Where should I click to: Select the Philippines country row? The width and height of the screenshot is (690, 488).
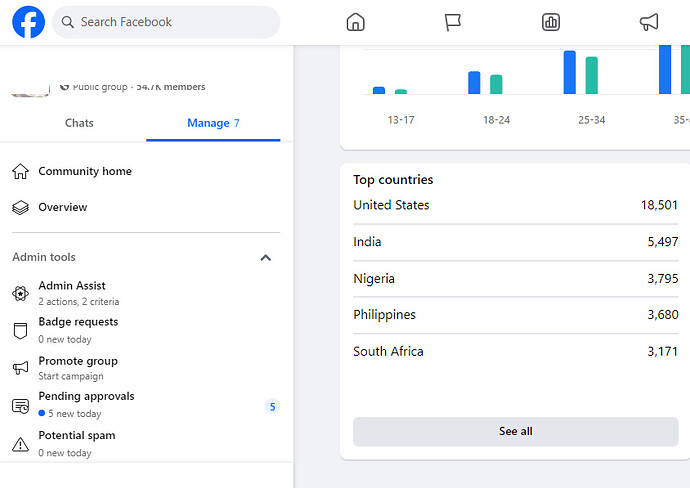pyautogui.click(x=515, y=315)
